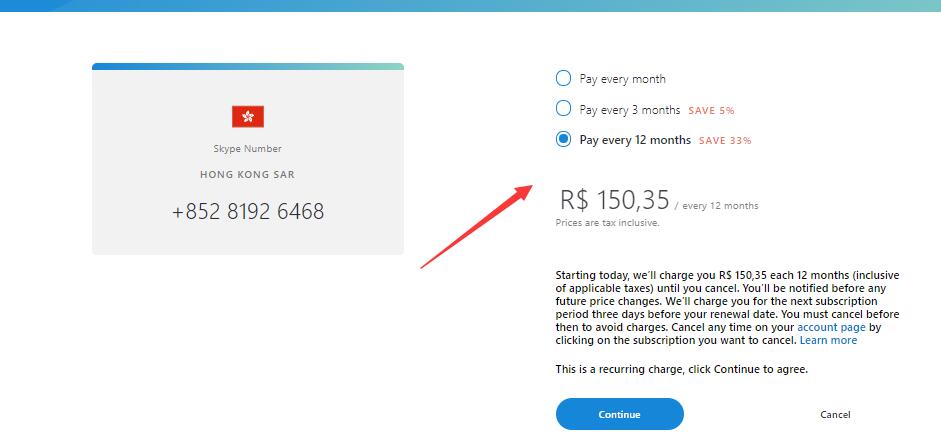Open the account page link
941x446 pixels.
(x=831, y=328)
